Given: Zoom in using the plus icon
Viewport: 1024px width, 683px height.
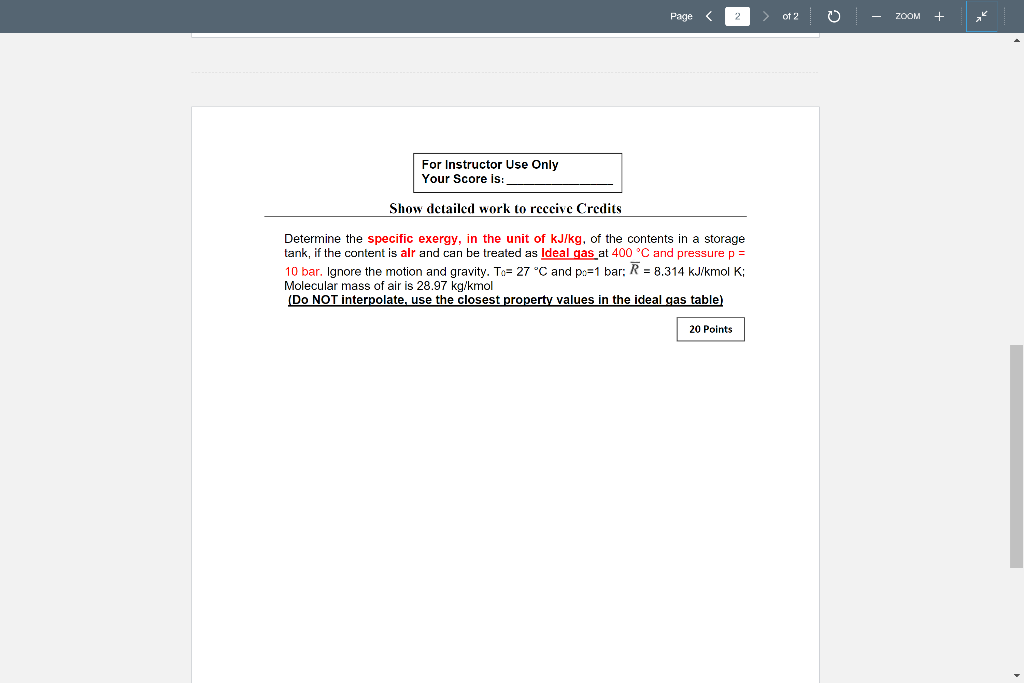Looking at the screenshot, I should coord(938,16).
